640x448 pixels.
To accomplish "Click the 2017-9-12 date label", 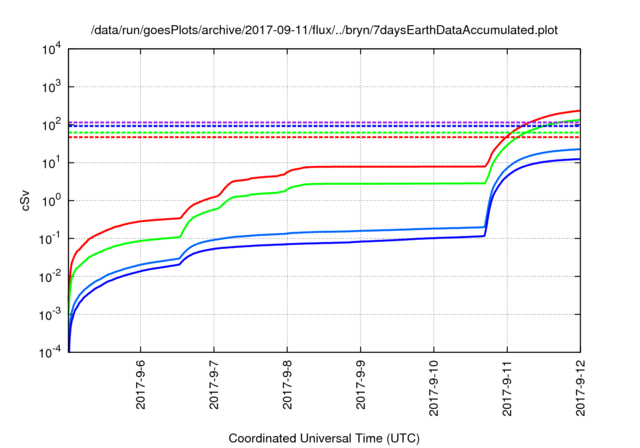I will [580, 388].
